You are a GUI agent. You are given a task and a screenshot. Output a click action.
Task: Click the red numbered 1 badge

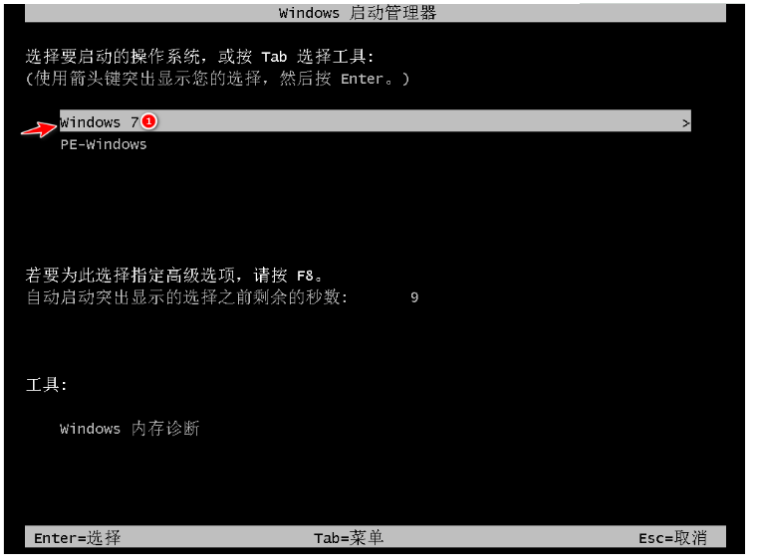tap(149, 121)
